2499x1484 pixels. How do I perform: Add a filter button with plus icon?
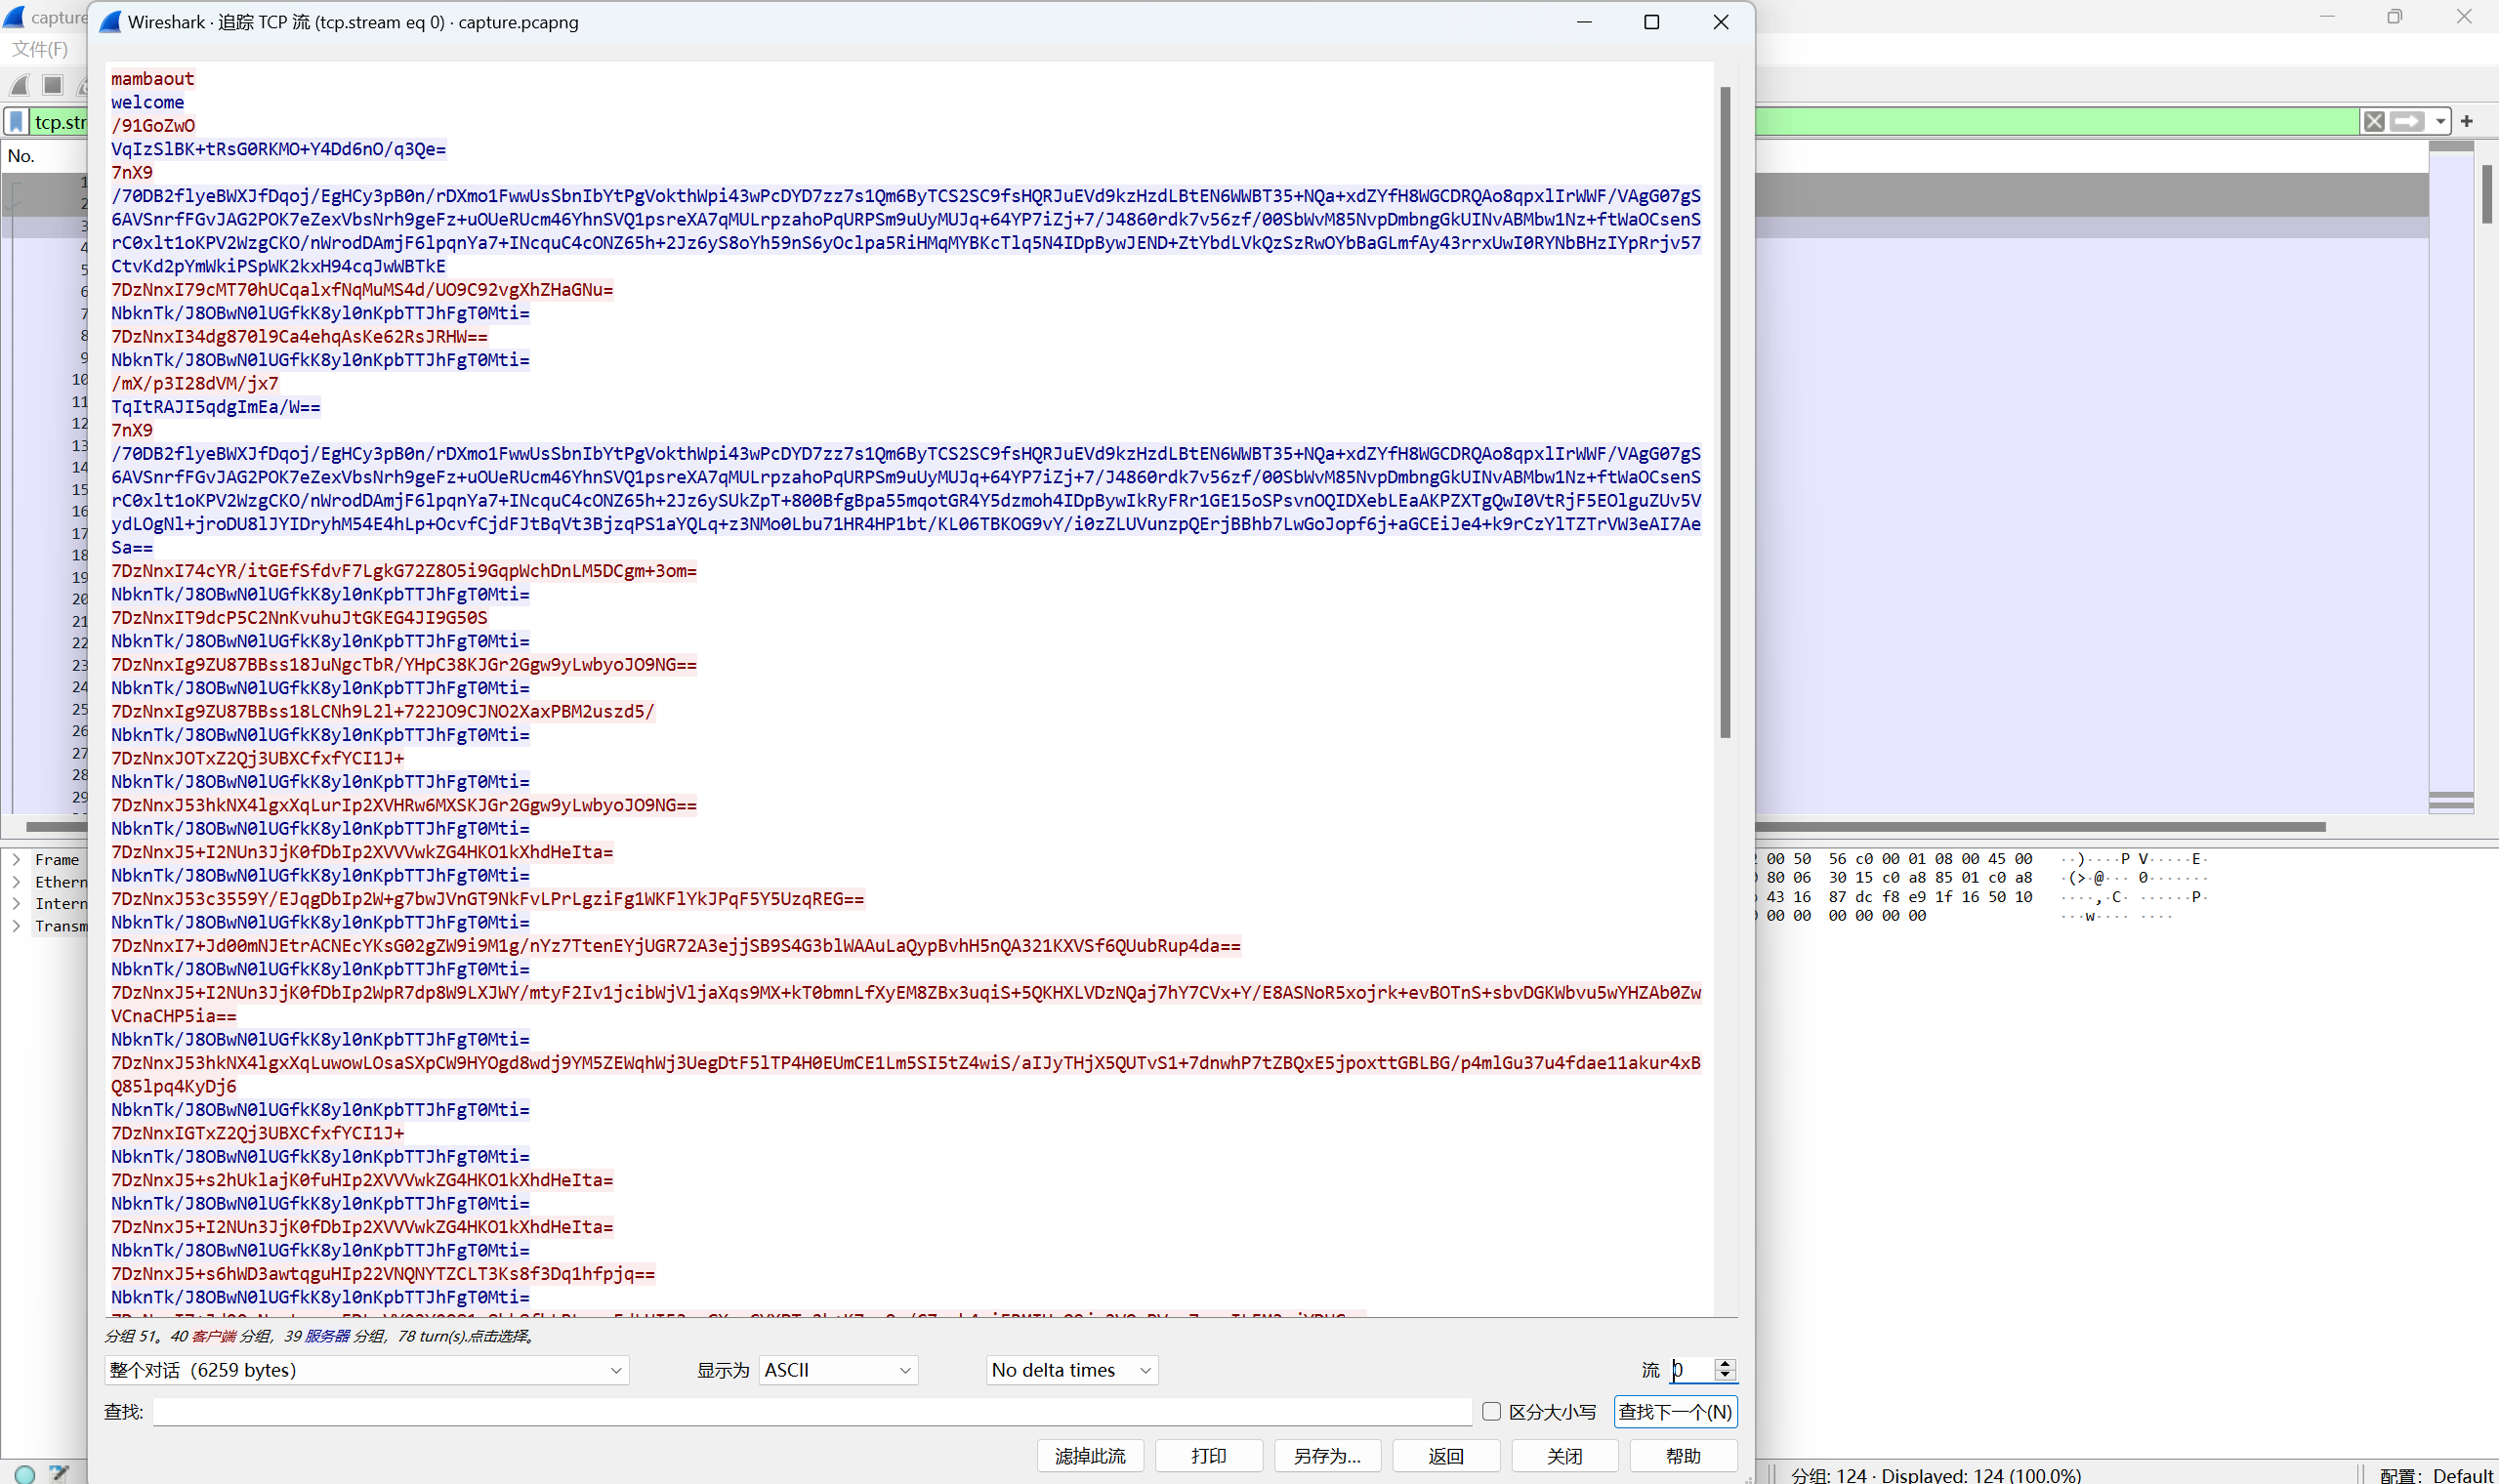coord(2467,121)
